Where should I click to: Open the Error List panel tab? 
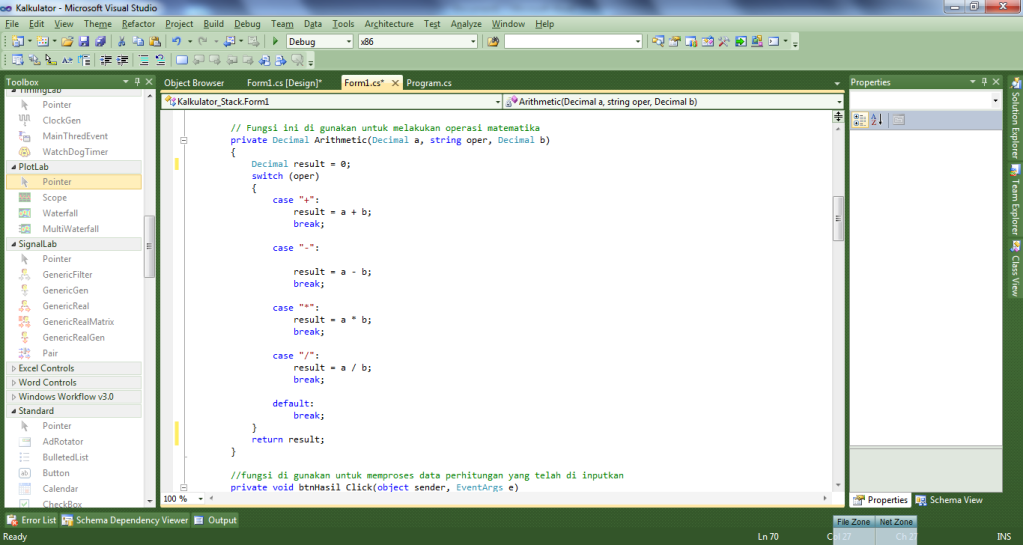tap(32, 520)
